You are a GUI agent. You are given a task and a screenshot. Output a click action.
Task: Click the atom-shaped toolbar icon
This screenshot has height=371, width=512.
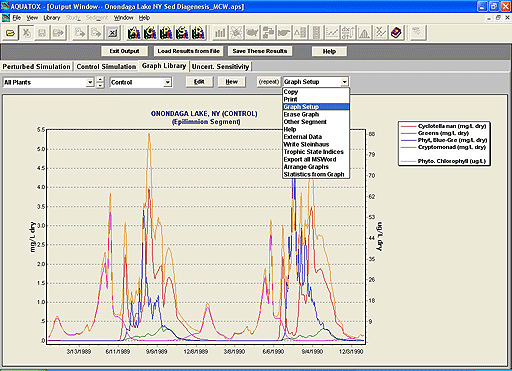click(236, 33)
